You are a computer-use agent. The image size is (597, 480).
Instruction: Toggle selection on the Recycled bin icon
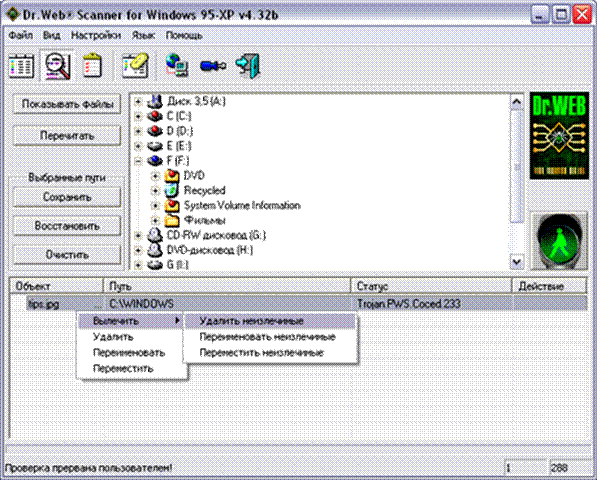pos(172,190)
